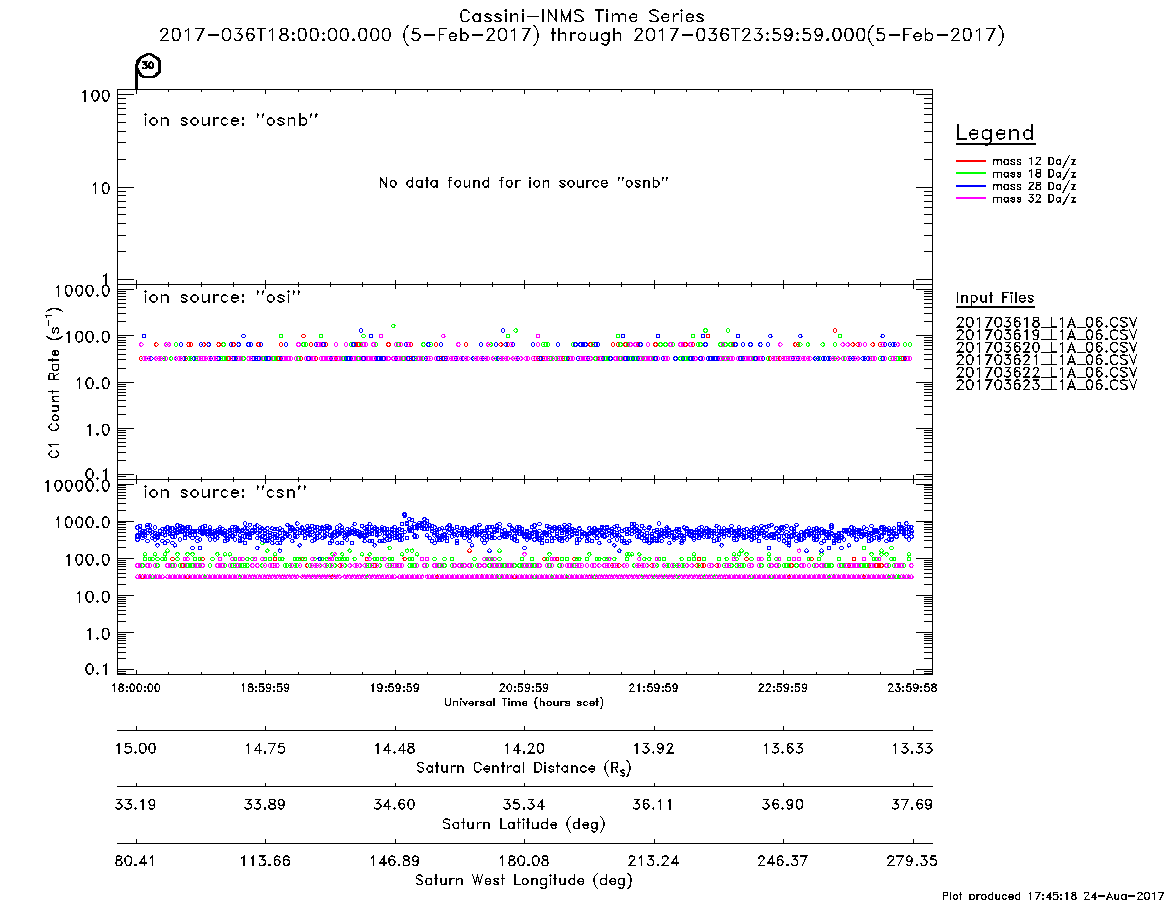The height and width of the screenshot is (900, 1165).
Task: Click the Input Files heading
Action: pyautogui.click(x=995, y=298)
